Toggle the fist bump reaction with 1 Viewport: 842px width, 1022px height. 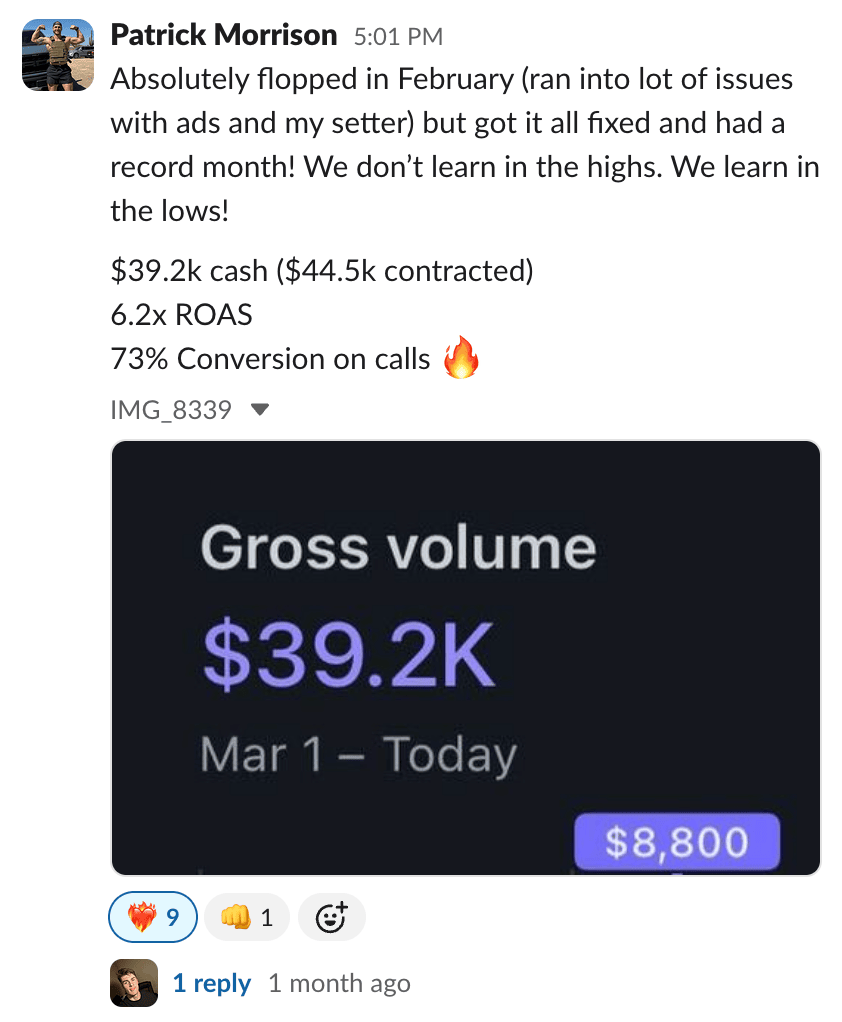point(247,916)
